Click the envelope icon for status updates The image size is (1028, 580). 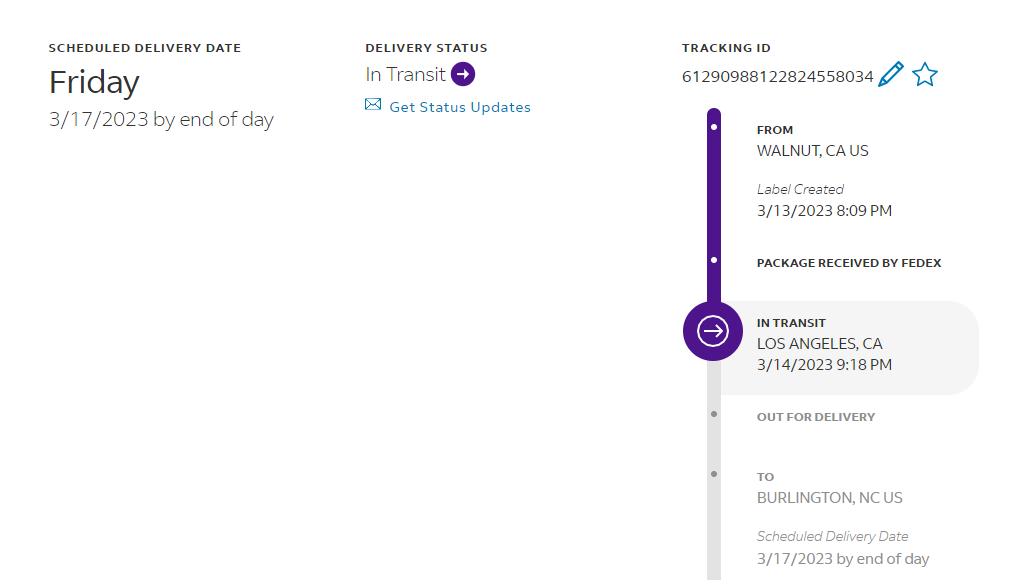tap(373, 105)
